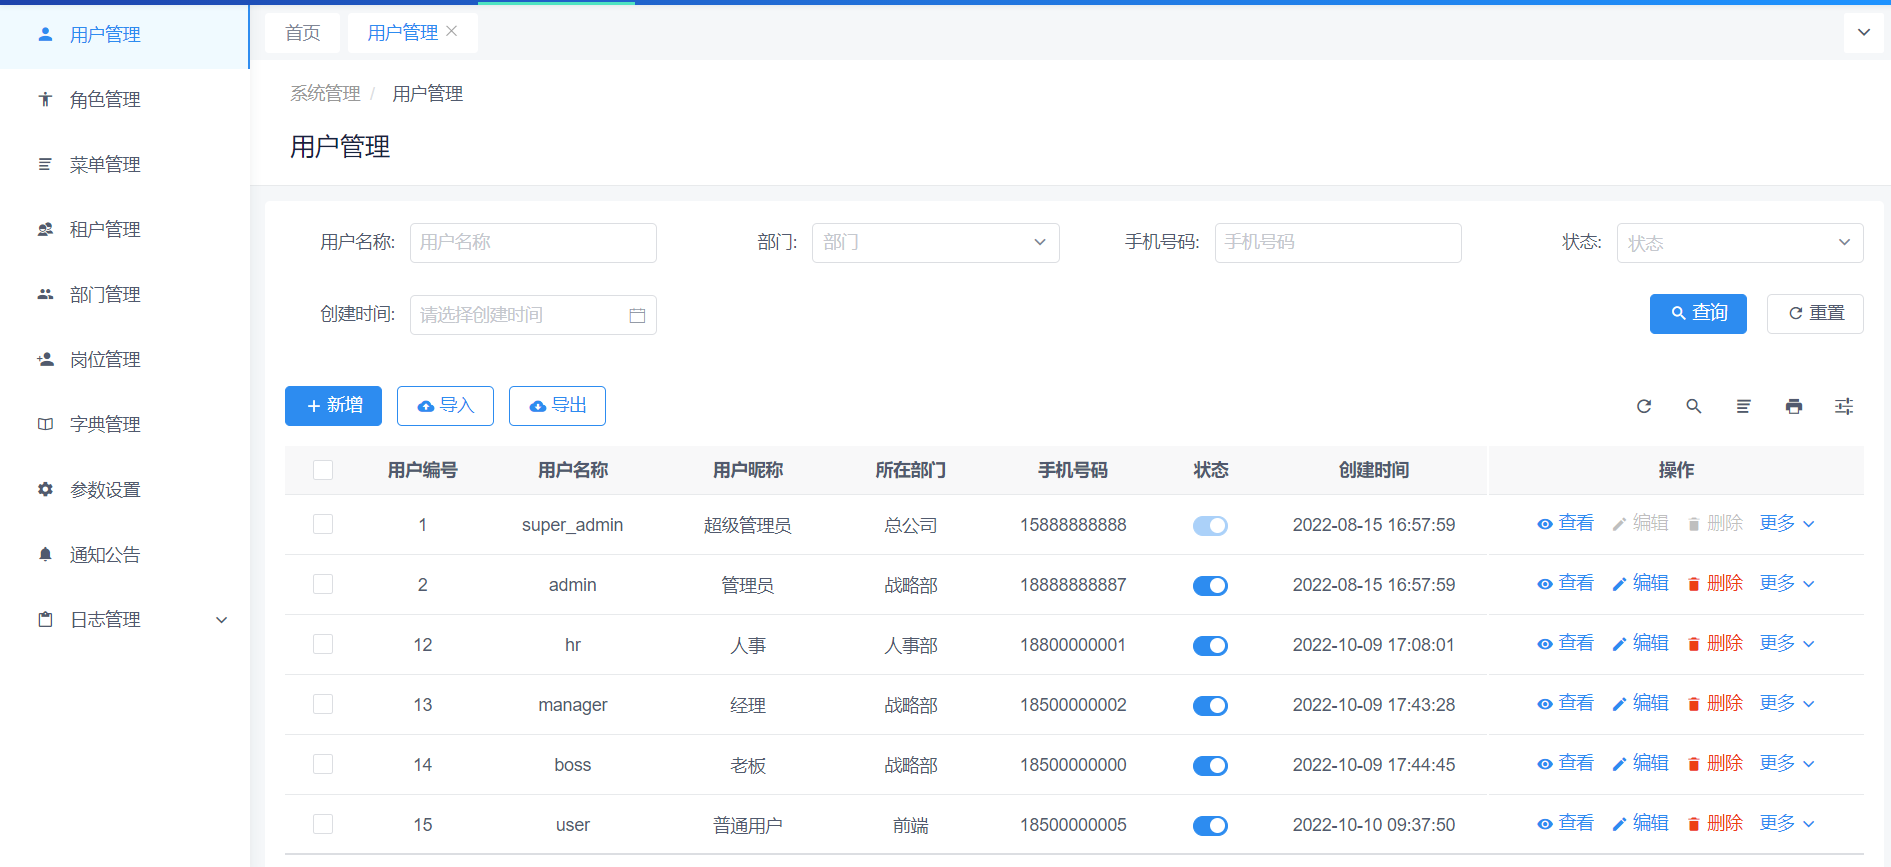The height and width of the screenshot is (867, 1891).
Task: Expand the 日志管理 sidebar chevron
Action: pyautogui.click(x=222, y=620)
